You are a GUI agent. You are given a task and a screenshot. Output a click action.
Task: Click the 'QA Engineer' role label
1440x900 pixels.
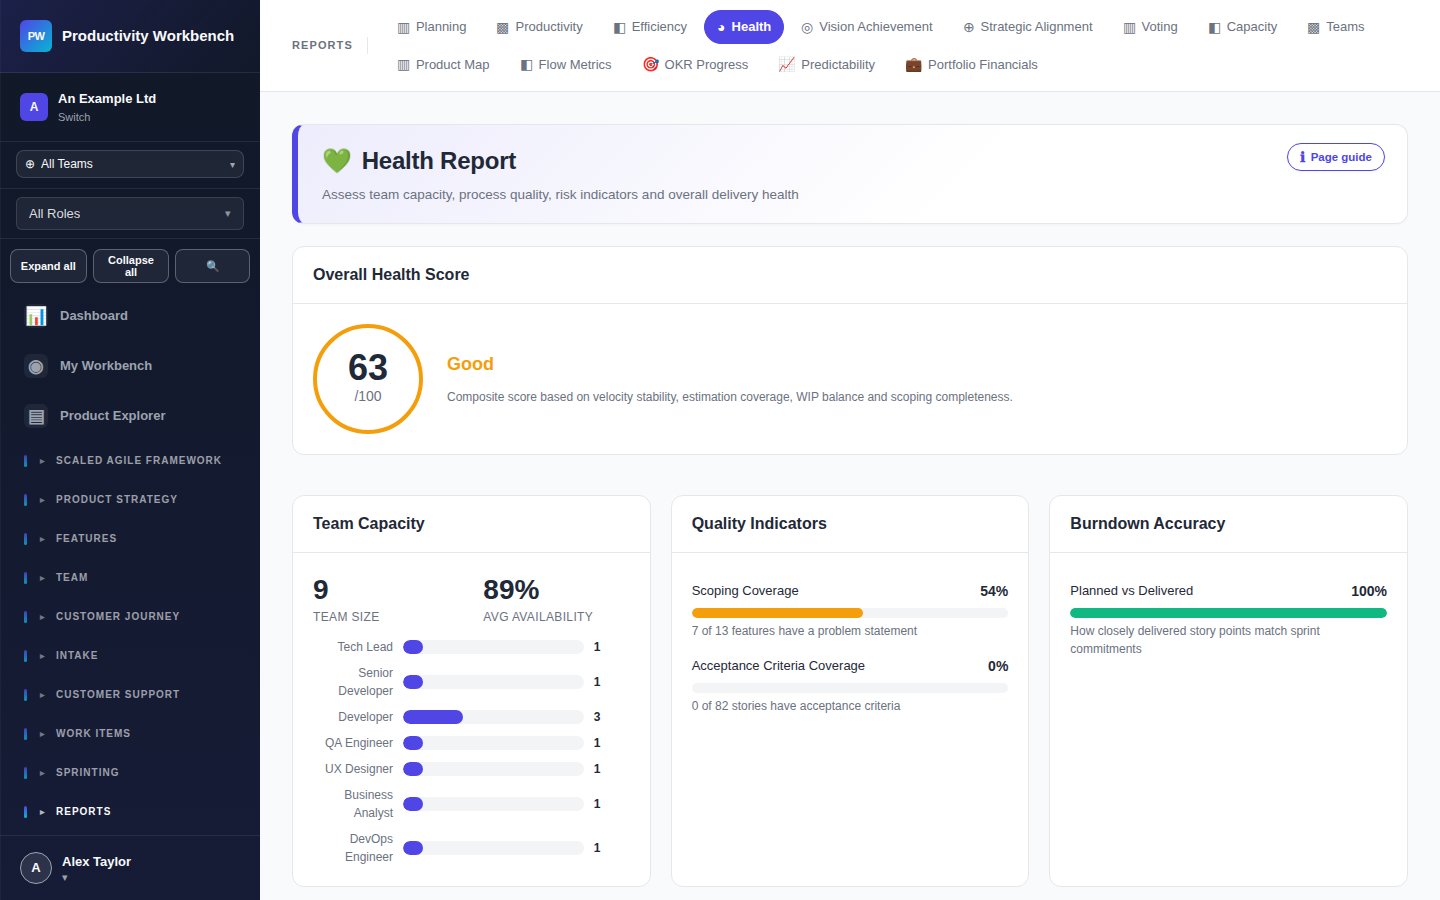click(x=359, y=743)
